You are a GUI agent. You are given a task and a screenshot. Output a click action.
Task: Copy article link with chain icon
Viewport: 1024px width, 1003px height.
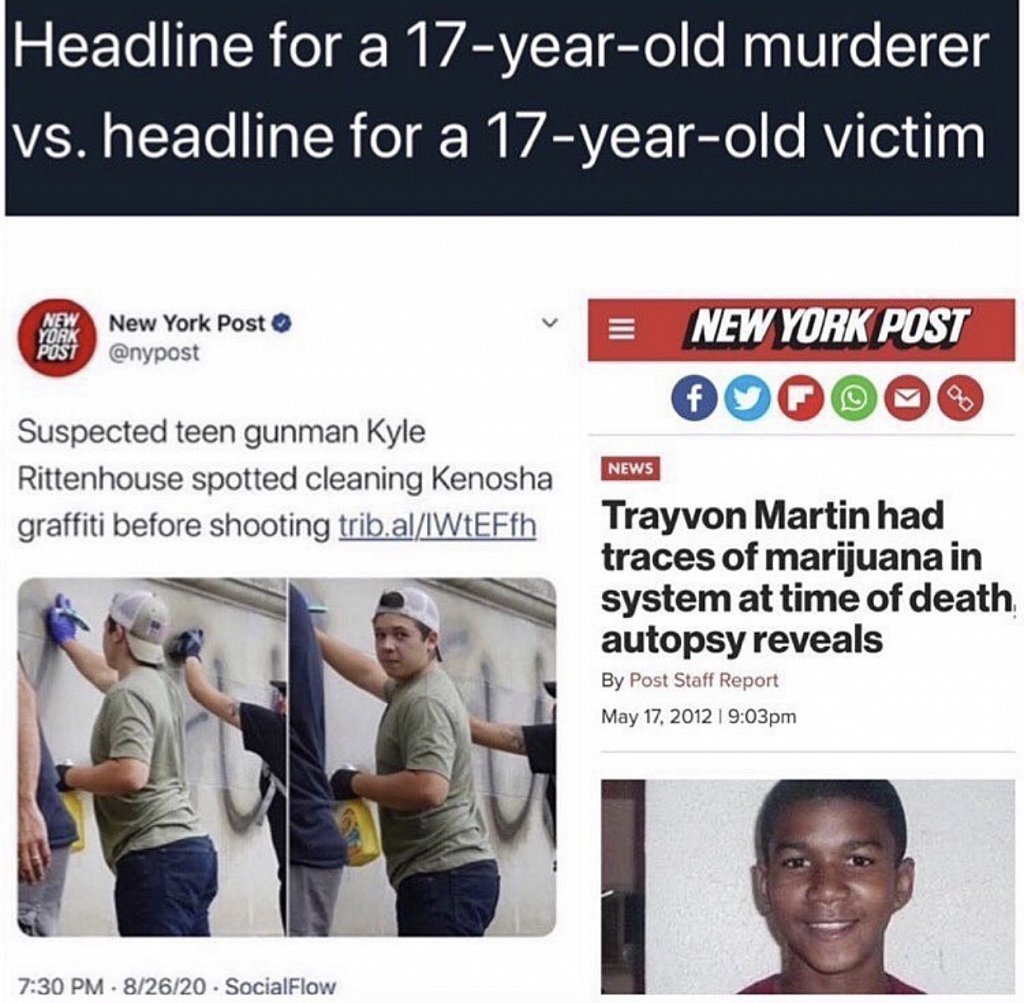click(960, 399)
